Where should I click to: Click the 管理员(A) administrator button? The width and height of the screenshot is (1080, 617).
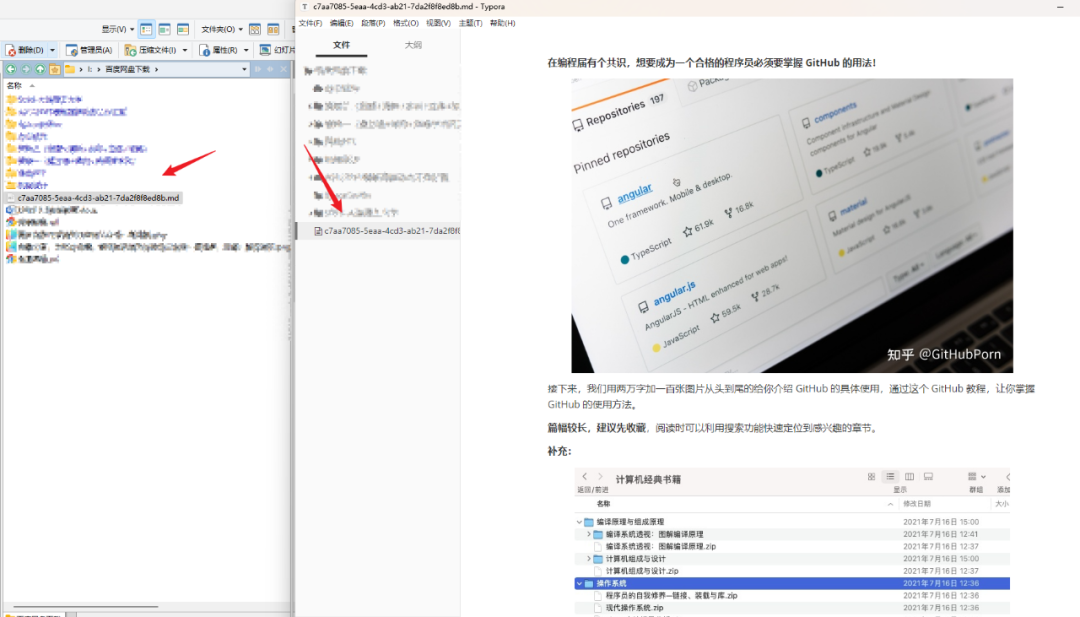pos(89,50)
